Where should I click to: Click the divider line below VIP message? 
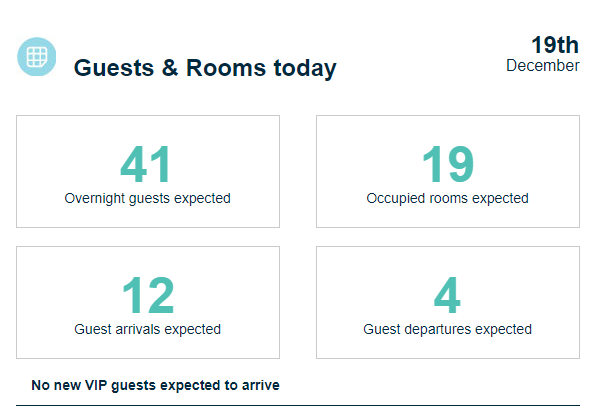tap(298, 405)
